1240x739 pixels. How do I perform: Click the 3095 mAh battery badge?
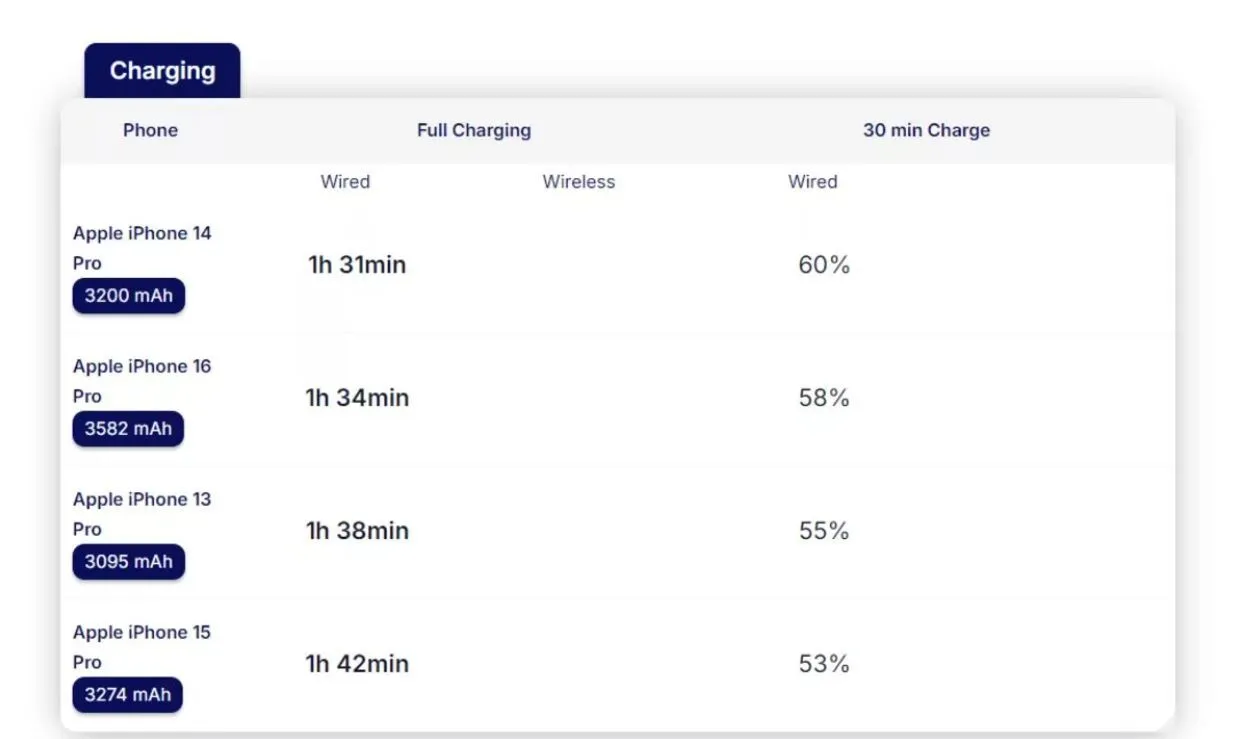[128, 562]
